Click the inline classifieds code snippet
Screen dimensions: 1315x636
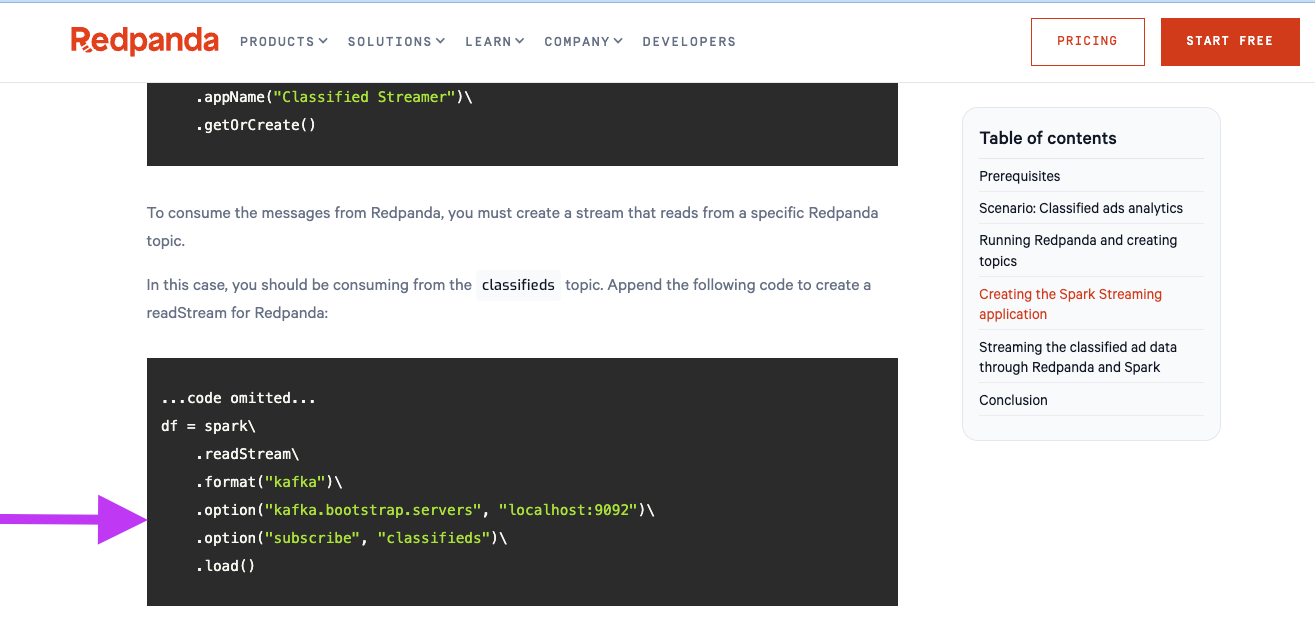coord(518,285)
